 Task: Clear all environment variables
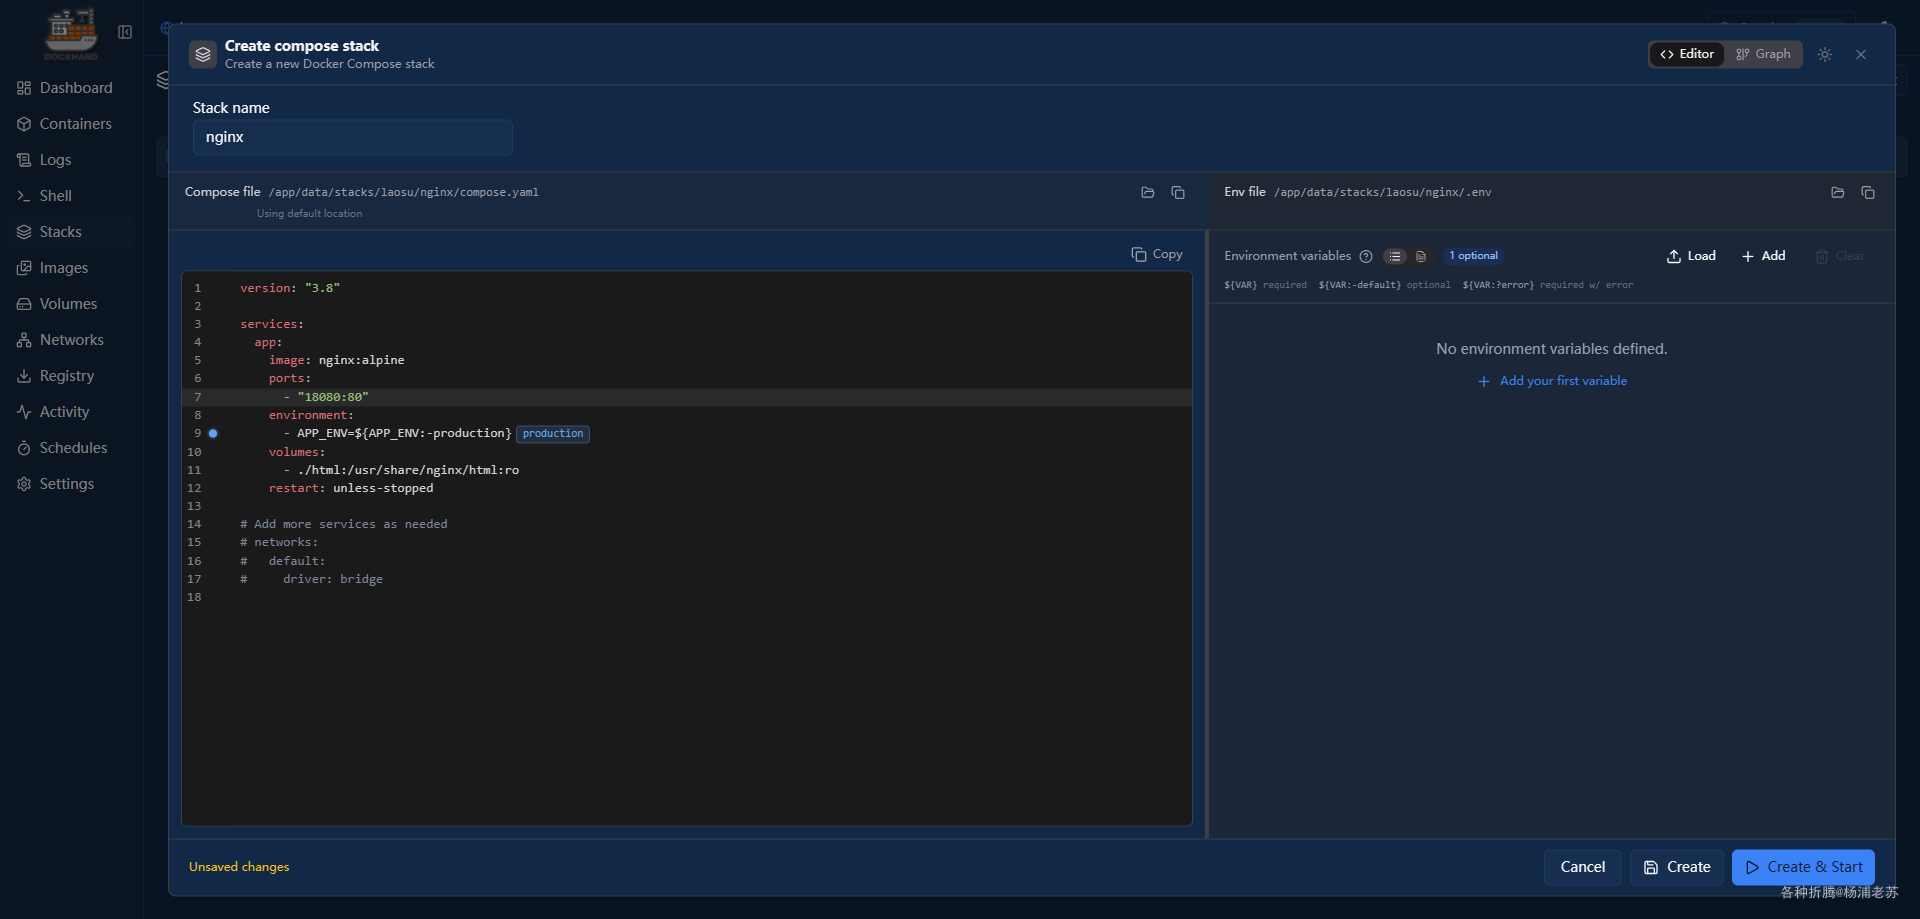pyautogui.click(x=1840, y=256)
